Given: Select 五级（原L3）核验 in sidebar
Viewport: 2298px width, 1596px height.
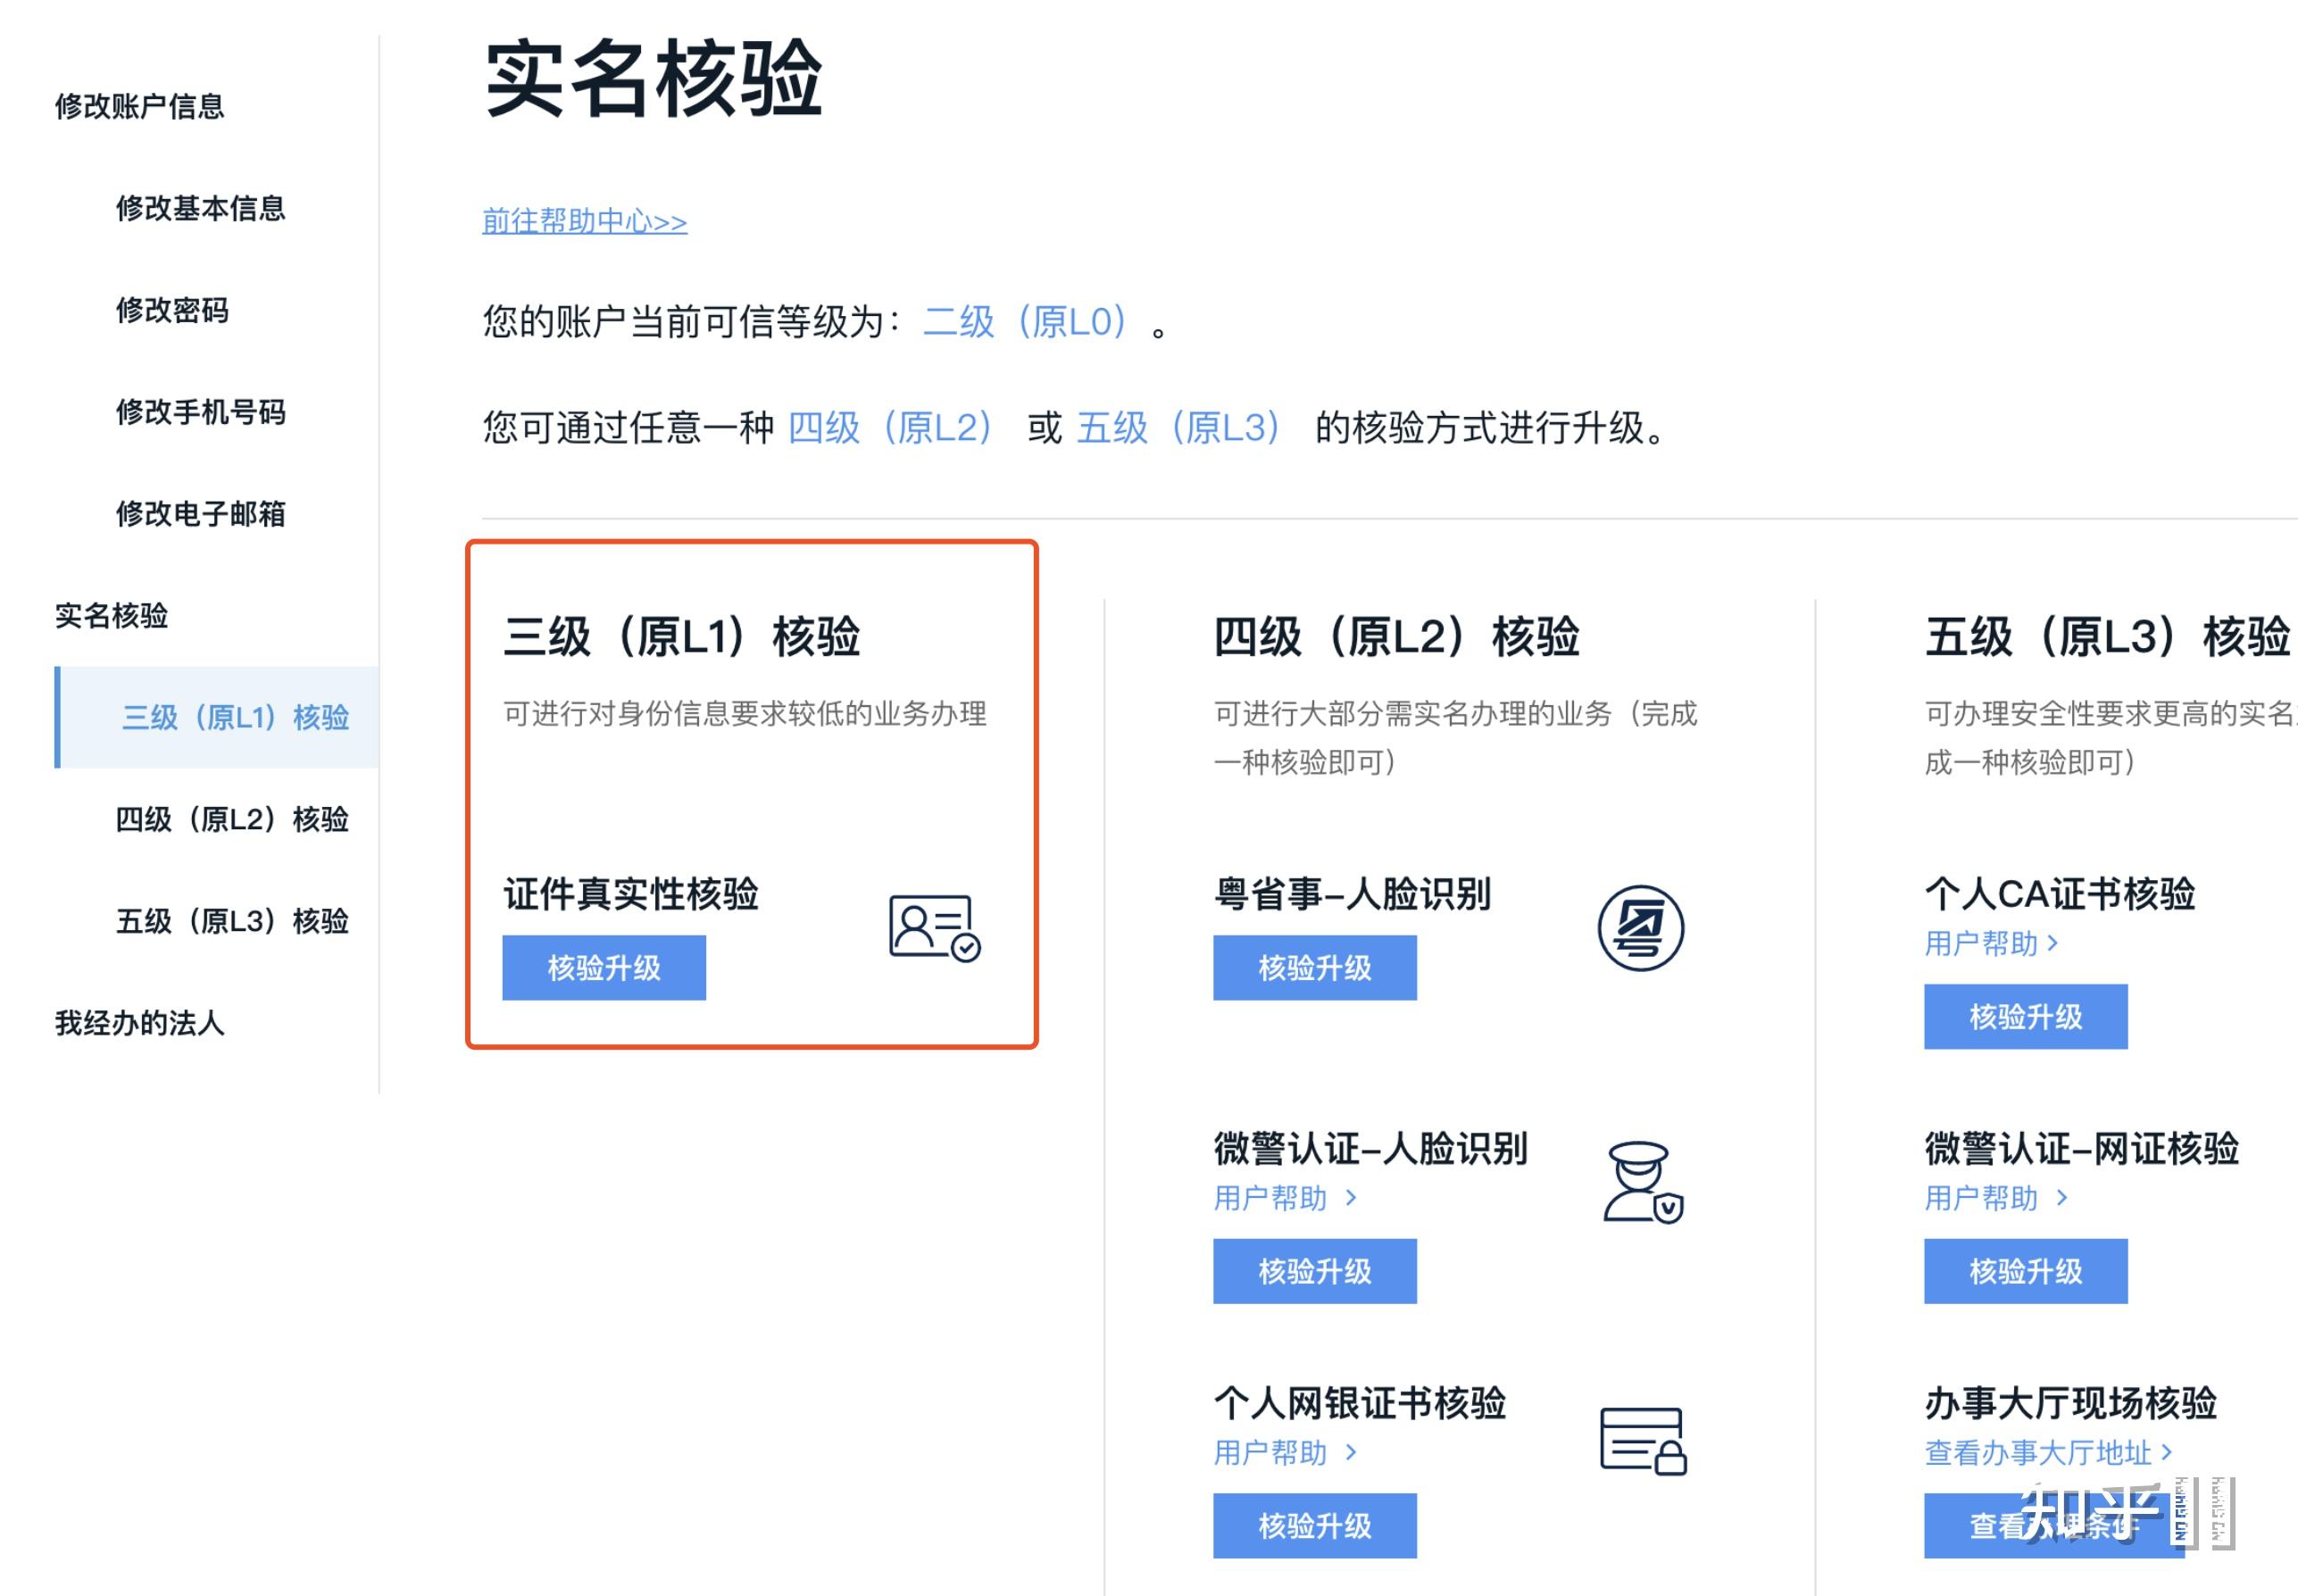Looking at the screenshot, I should coord(232,921).
